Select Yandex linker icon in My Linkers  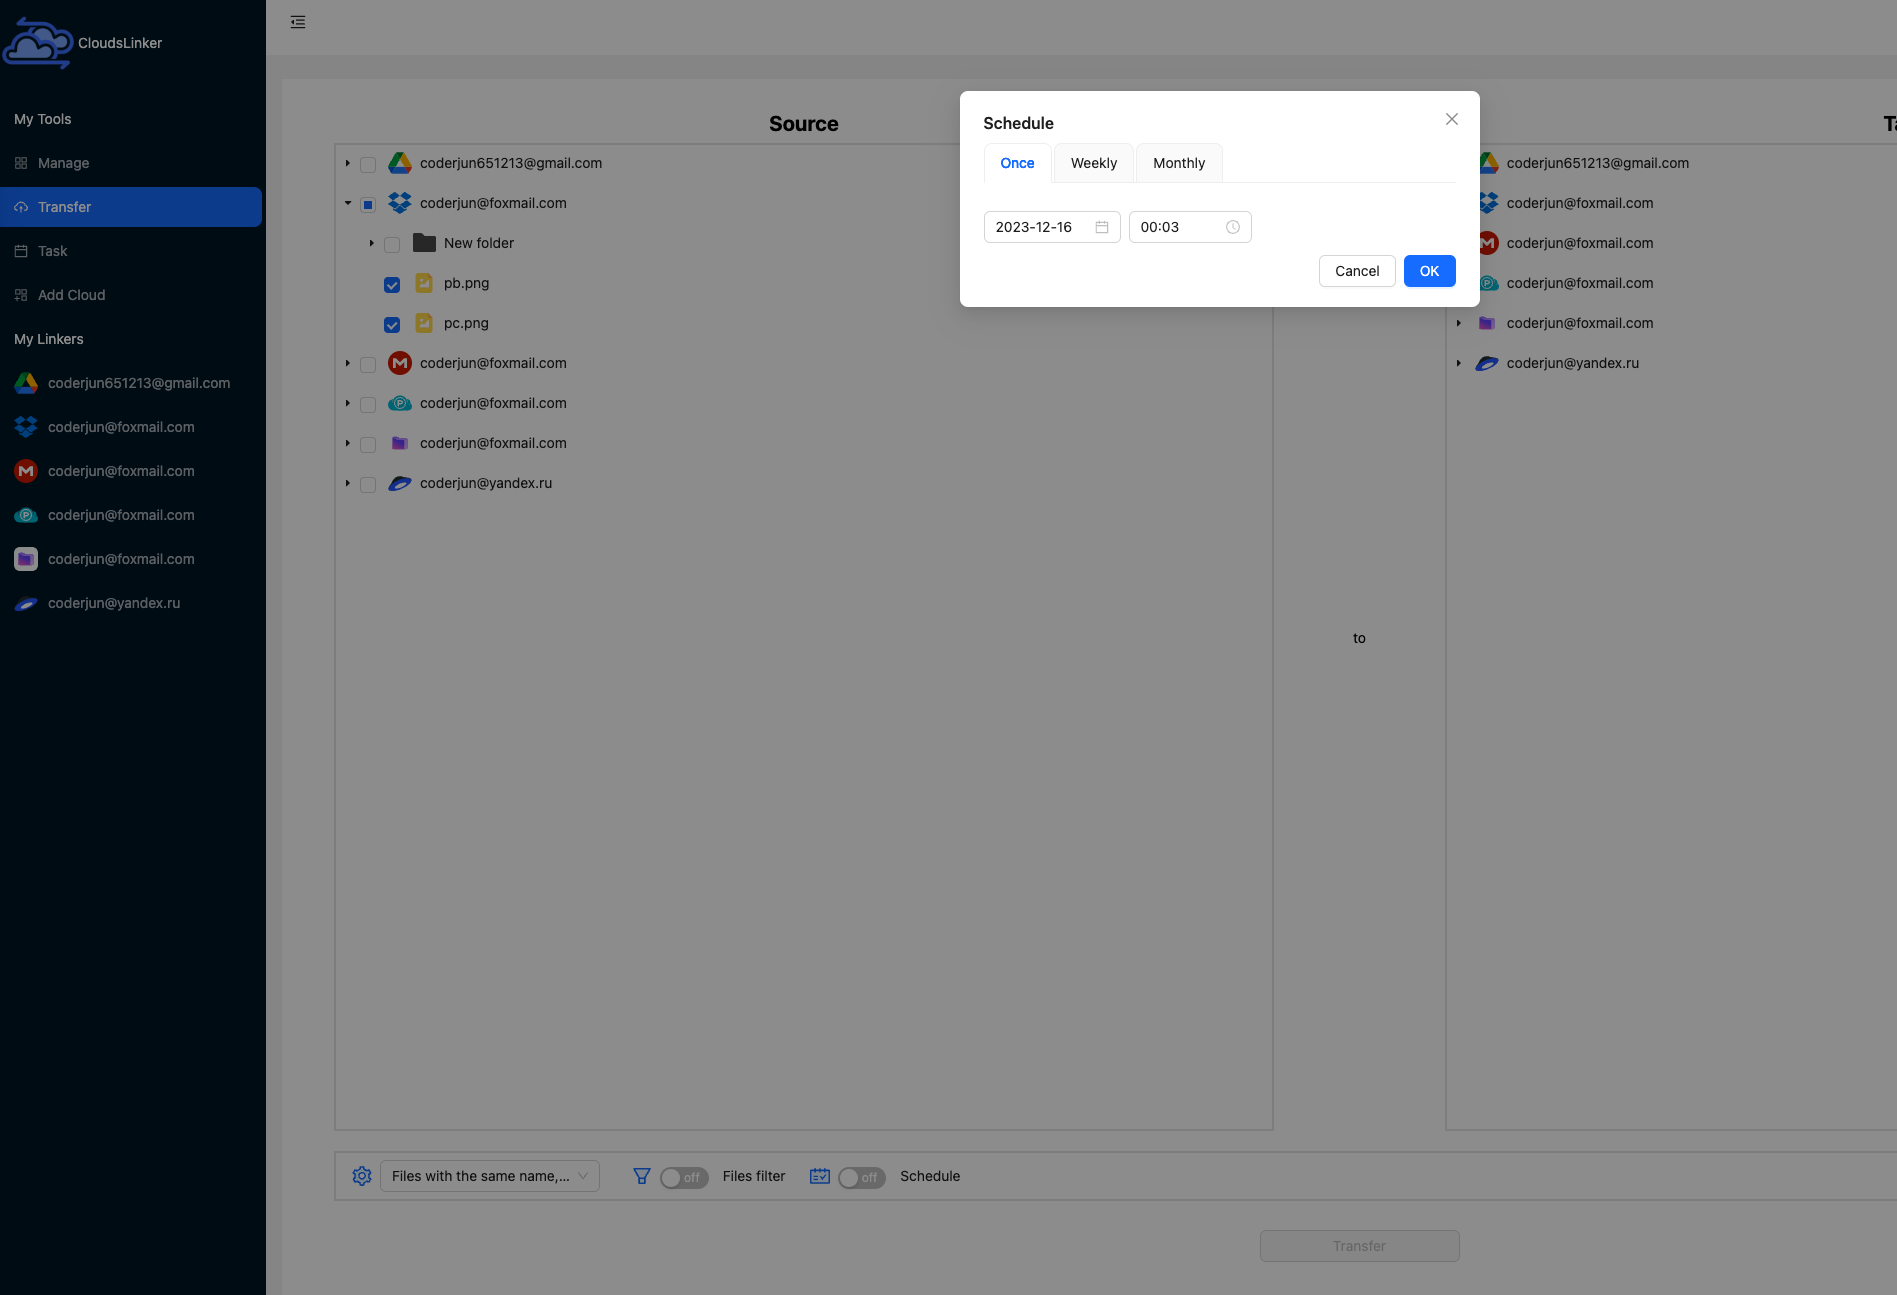coord(26,603)
